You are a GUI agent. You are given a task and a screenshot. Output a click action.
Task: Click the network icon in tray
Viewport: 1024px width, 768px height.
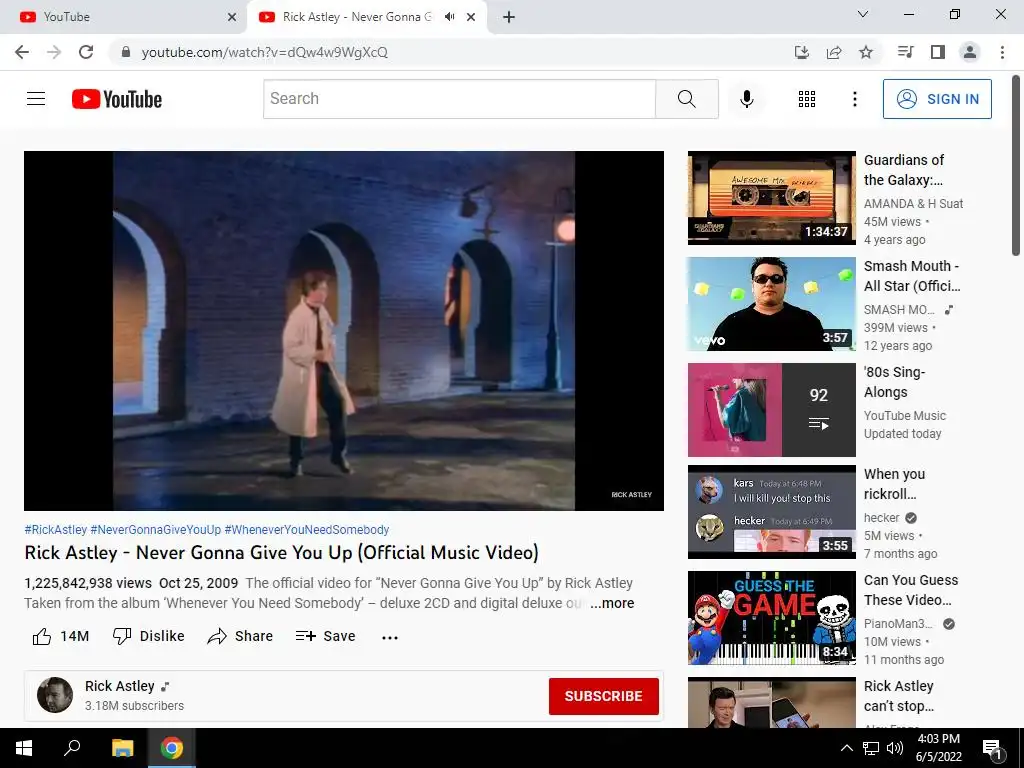click(x=871, y=748)
